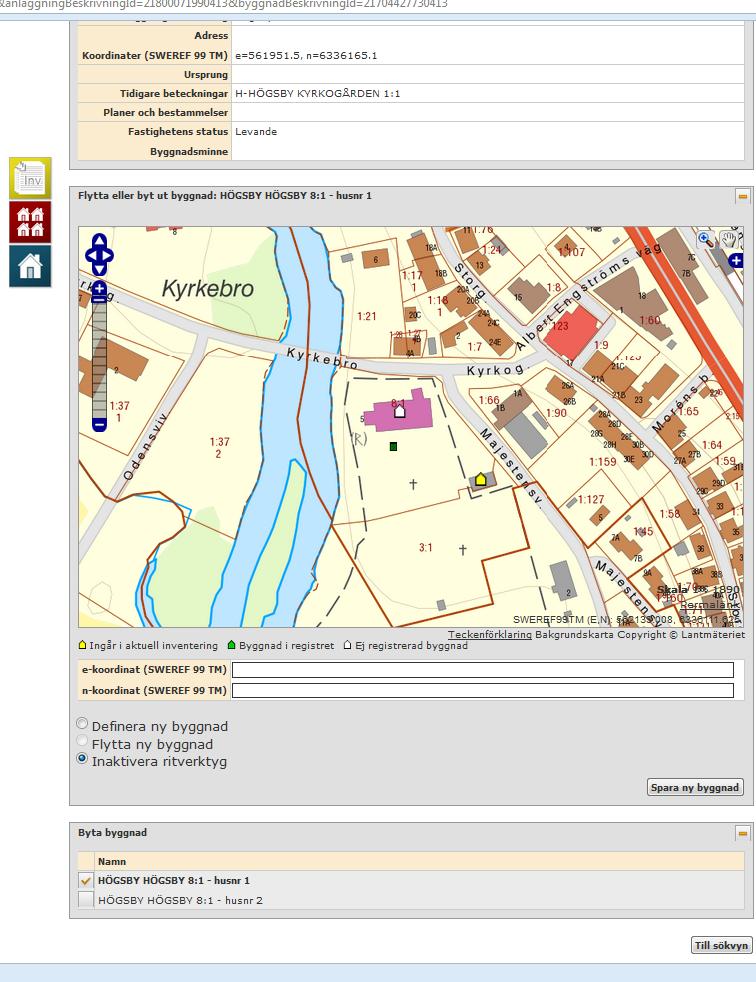The image size is (756, 982).
Task: Click the zoom slider handle near top
Action: (x=99, y=300)
